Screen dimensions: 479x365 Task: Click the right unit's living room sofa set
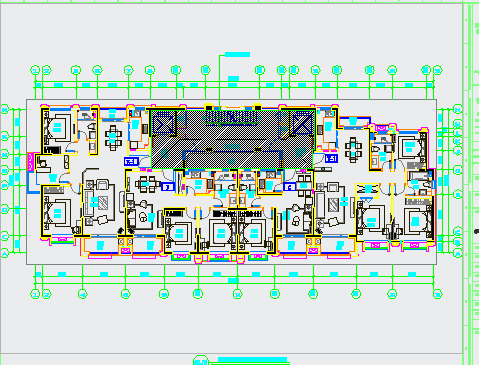point(330,205)
